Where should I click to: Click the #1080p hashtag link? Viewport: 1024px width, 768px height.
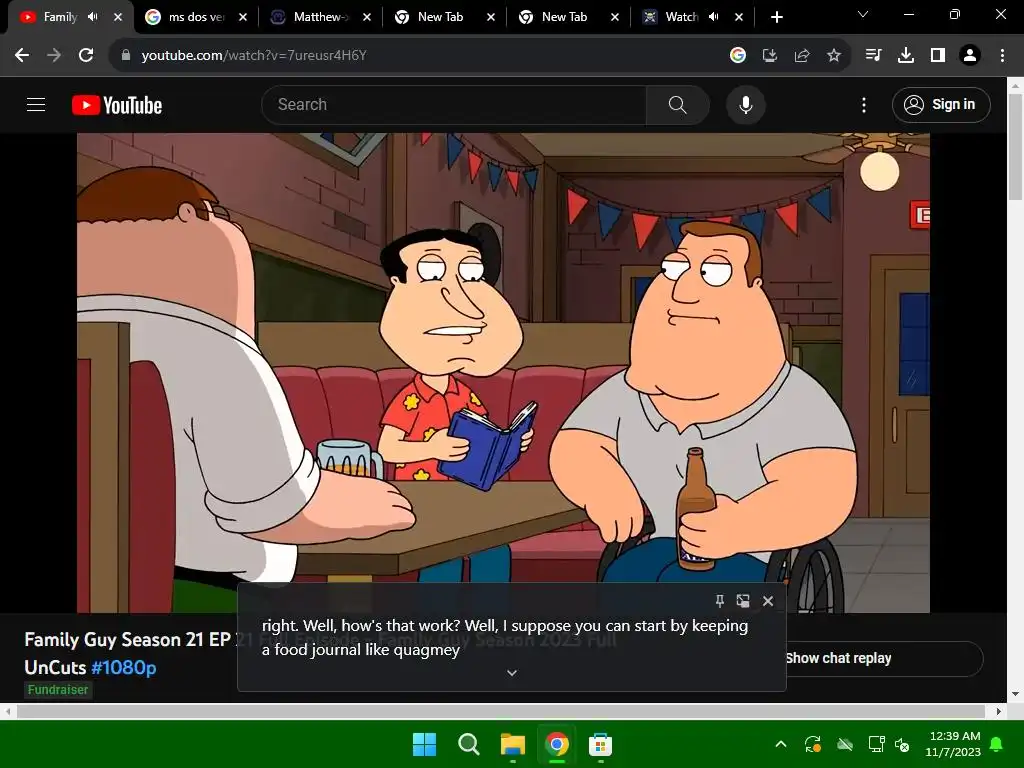pos(123,667)
